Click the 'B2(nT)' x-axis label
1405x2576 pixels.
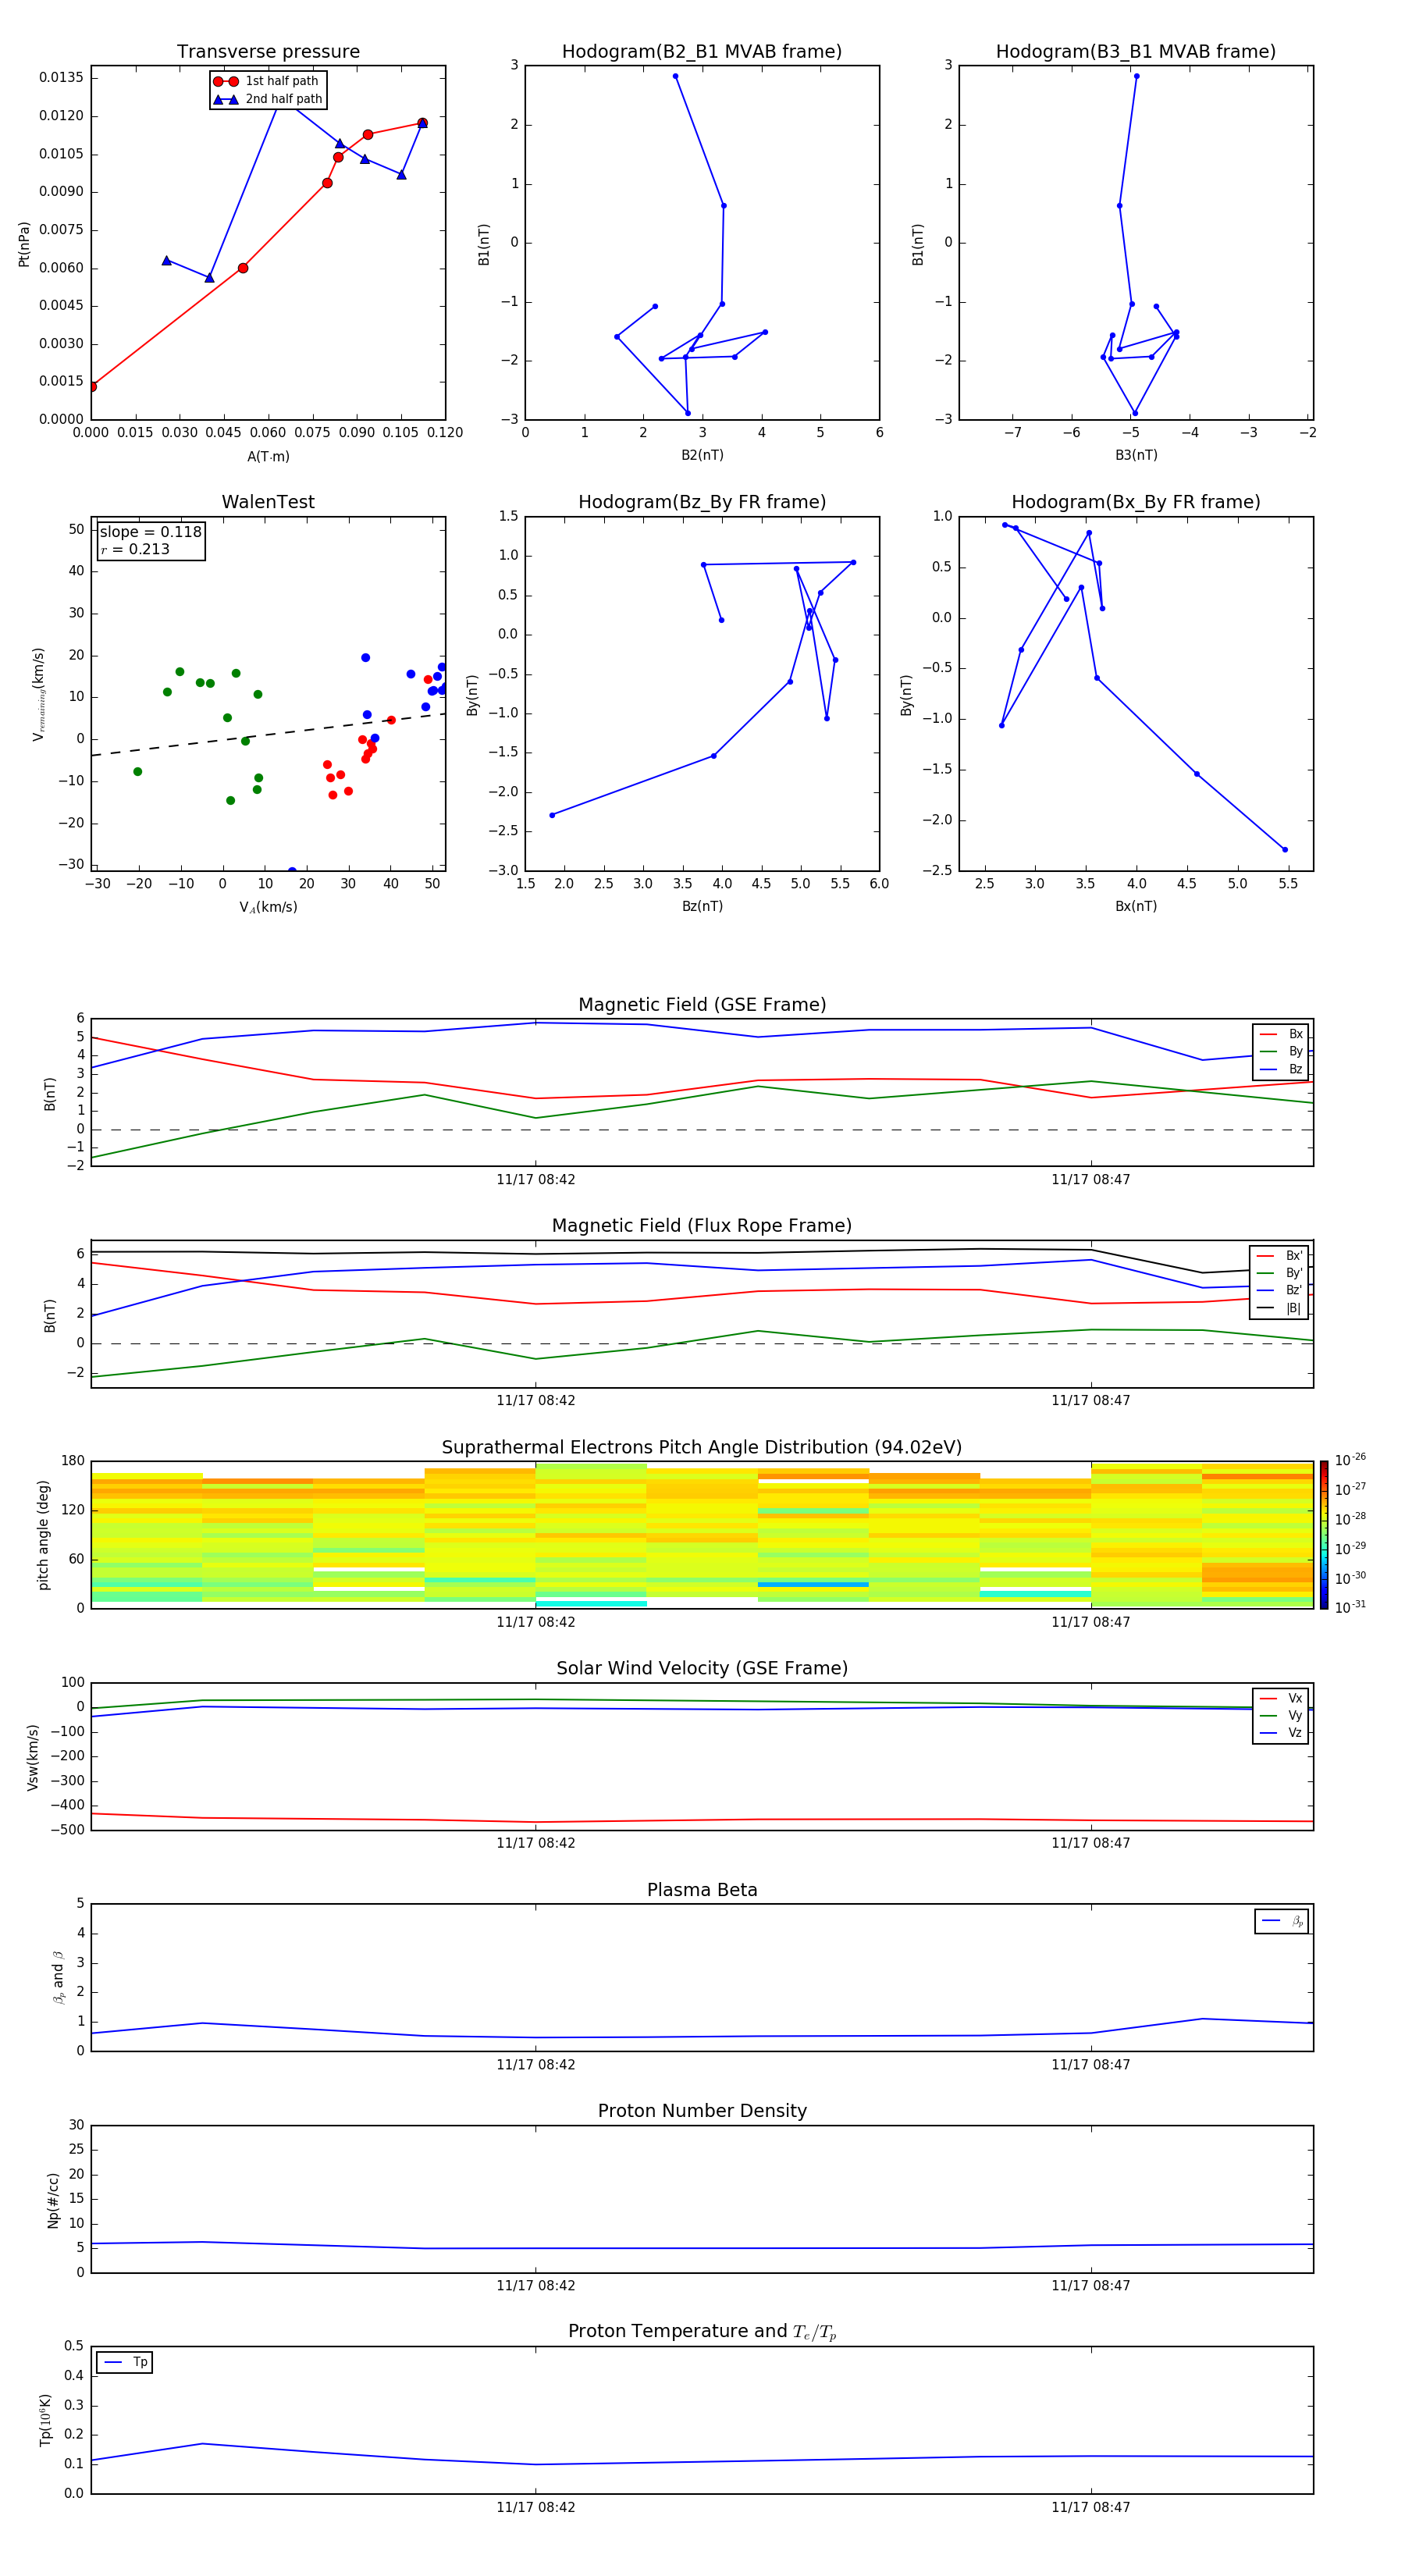pos(702,456)
